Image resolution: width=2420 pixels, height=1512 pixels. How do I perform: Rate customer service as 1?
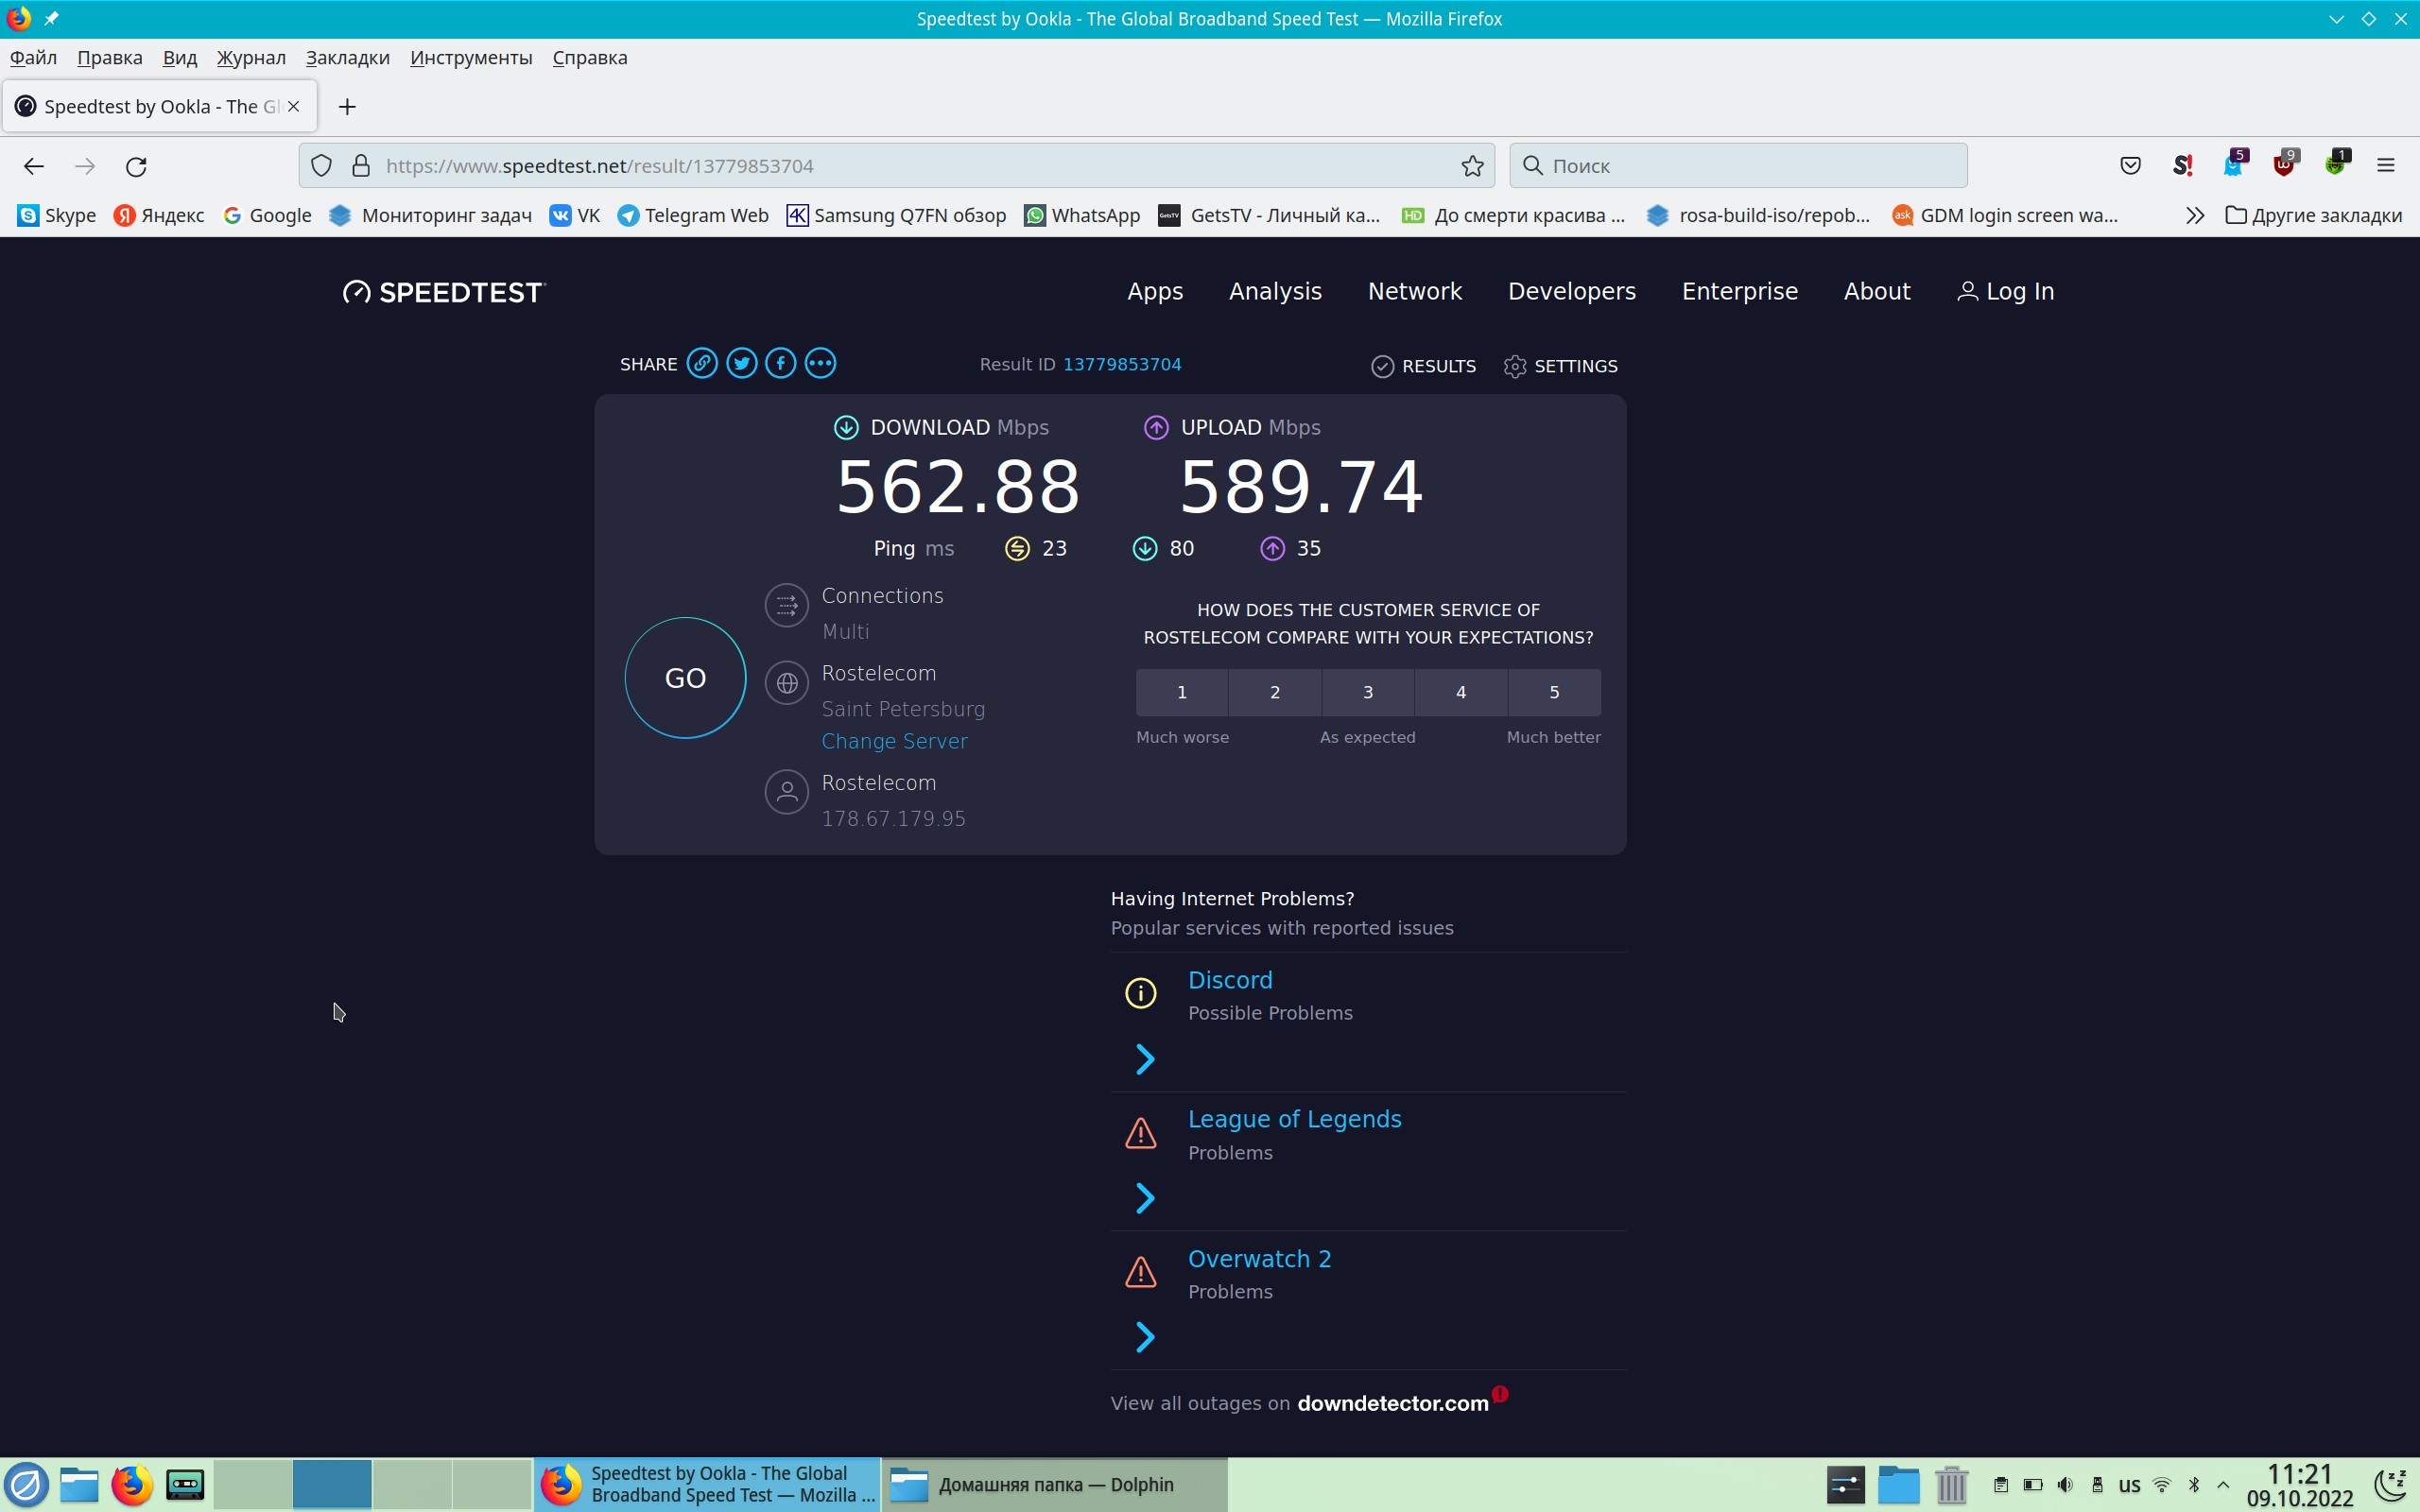pos(1181,692)
